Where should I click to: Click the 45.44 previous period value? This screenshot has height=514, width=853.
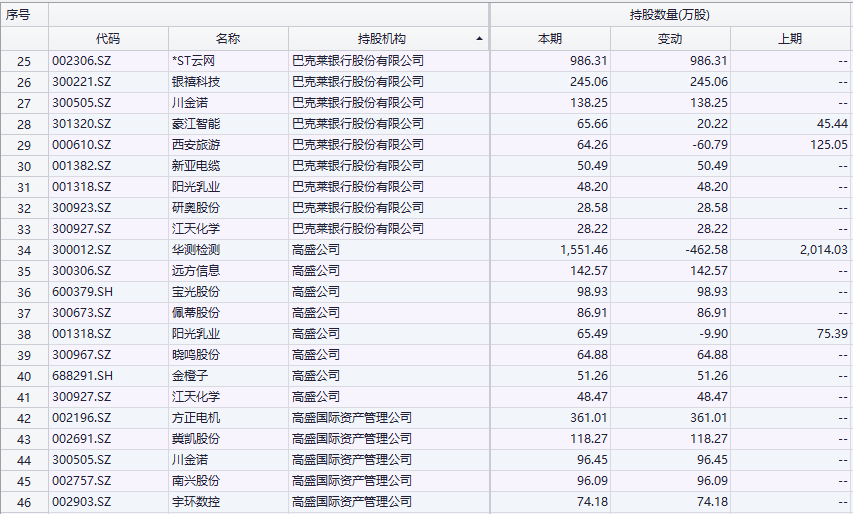[x=832, y=124]
